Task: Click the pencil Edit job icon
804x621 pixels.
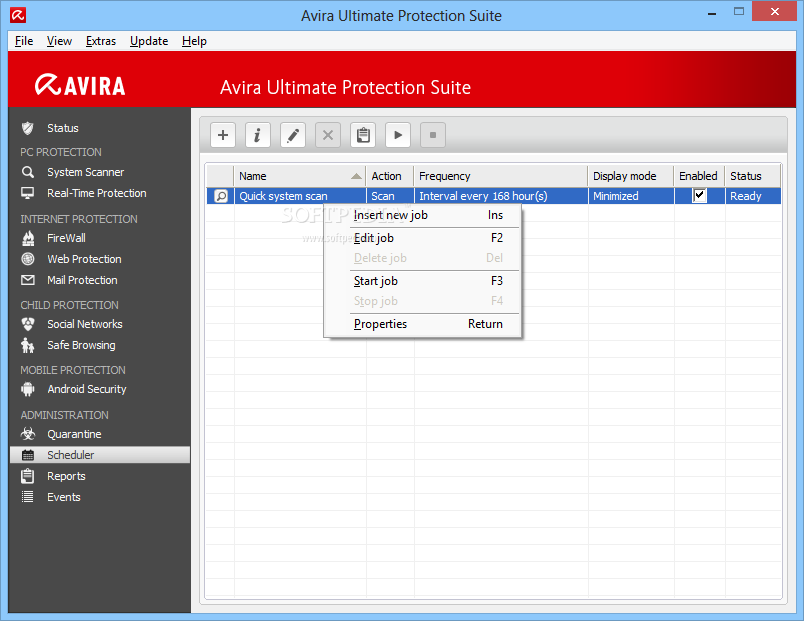Action: (293, 135)
